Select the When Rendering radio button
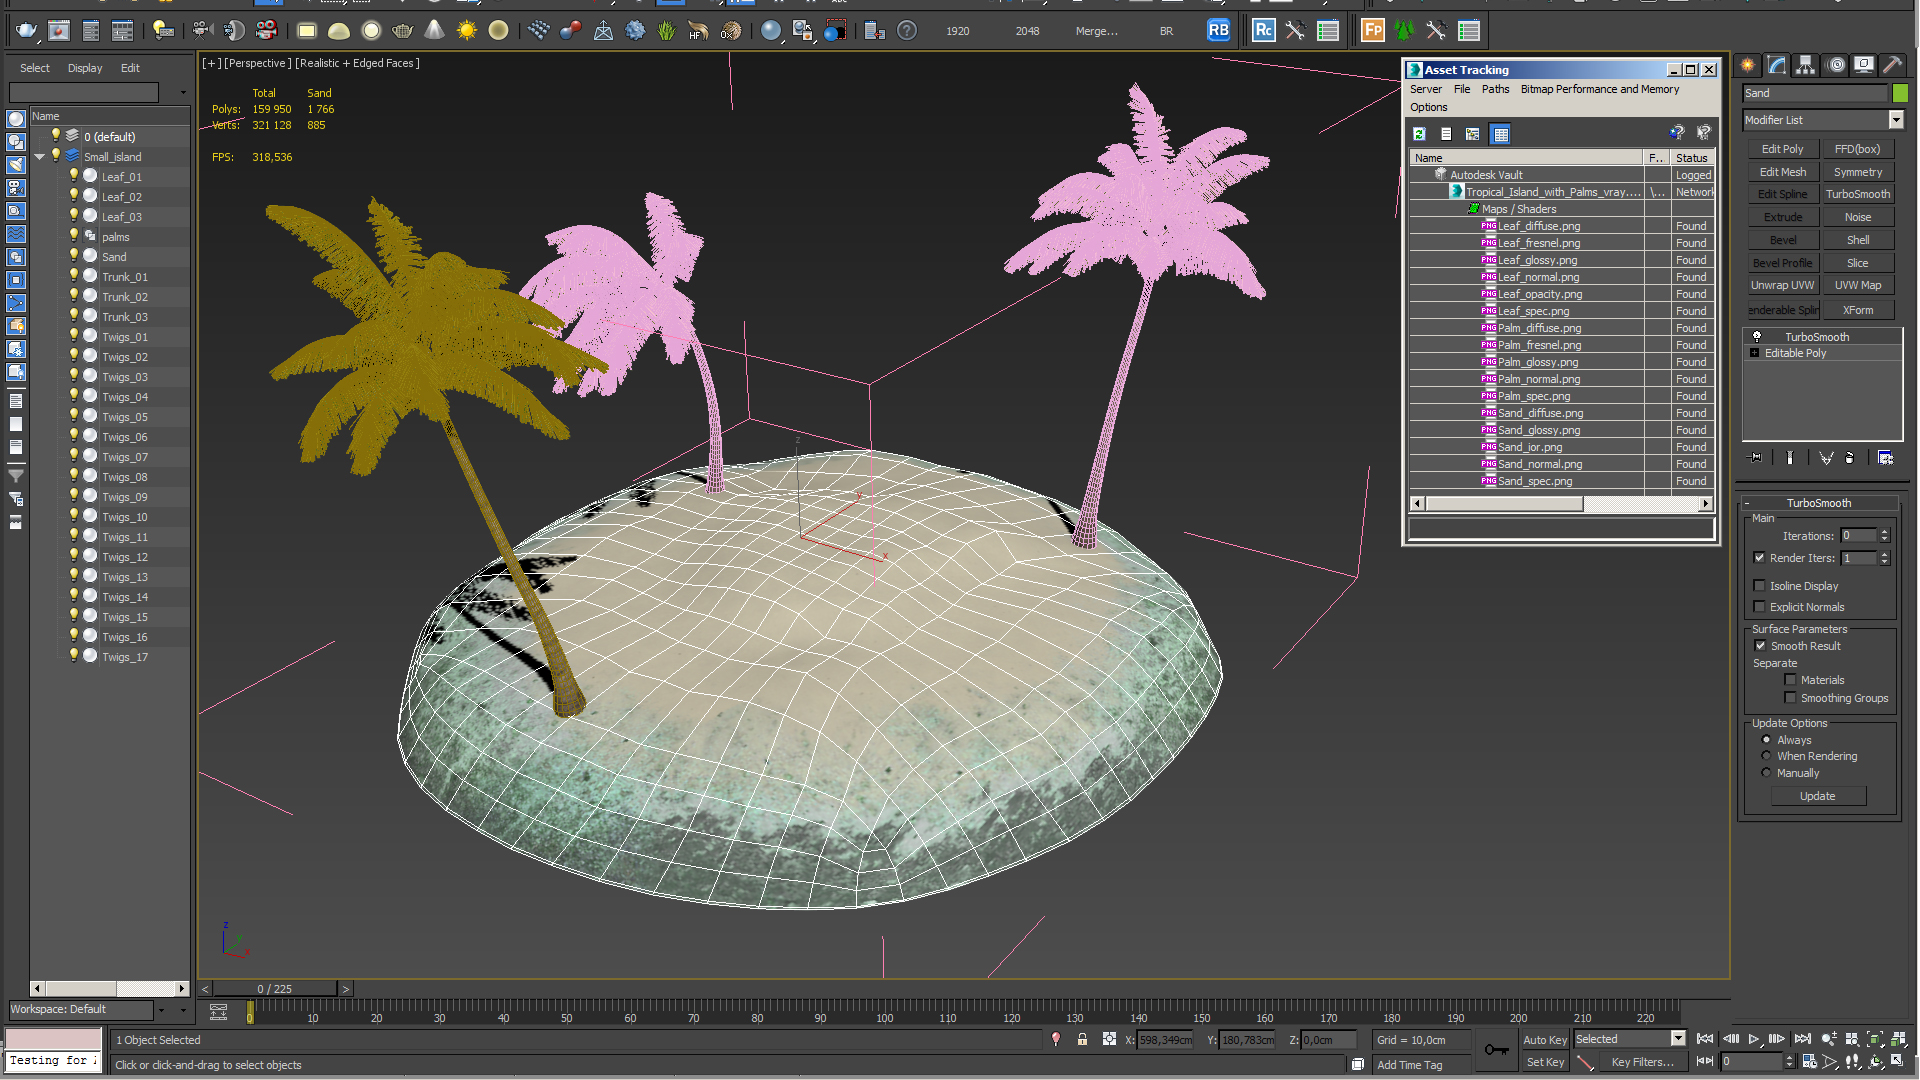1920x1080 pixels. pos(1766,756)
